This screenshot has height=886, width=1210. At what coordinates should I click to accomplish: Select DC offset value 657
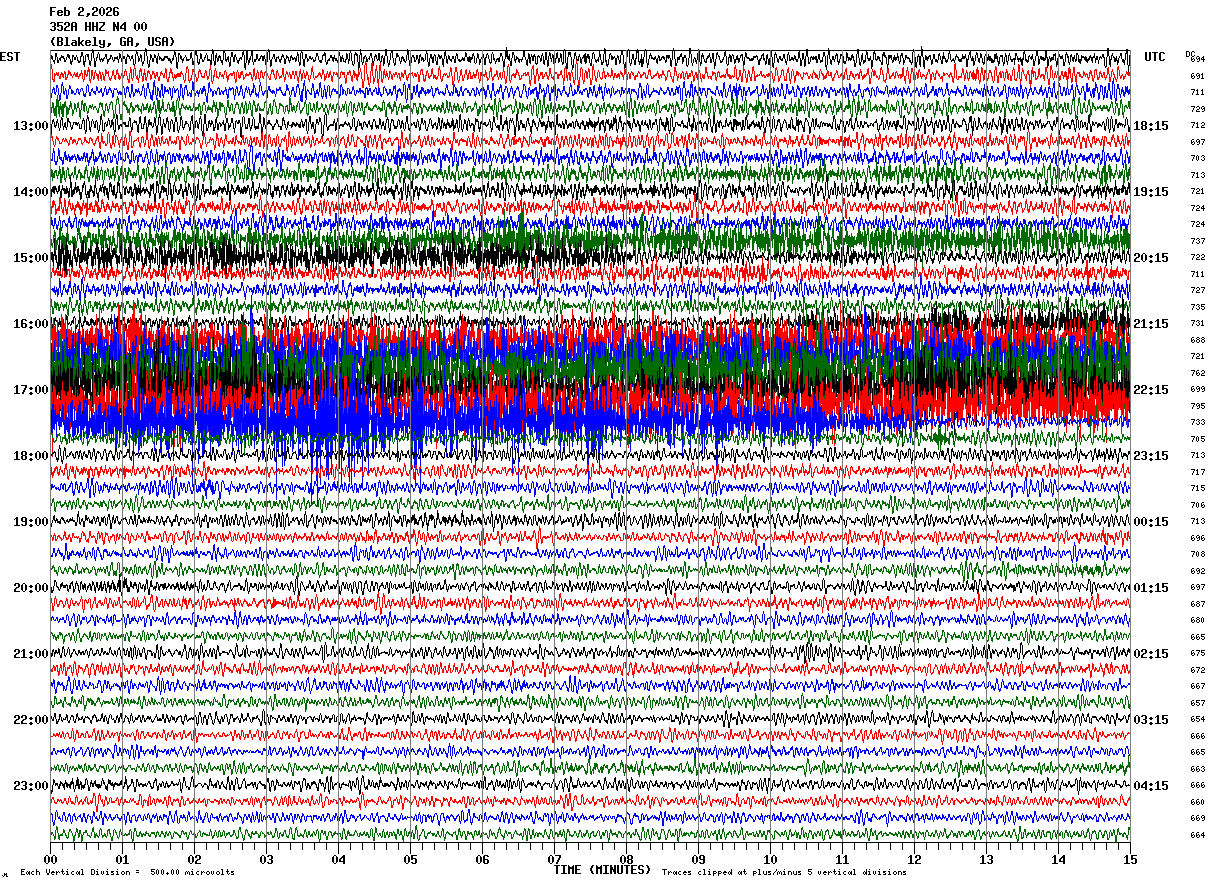pyautogui.click(x=1197, y=703)
